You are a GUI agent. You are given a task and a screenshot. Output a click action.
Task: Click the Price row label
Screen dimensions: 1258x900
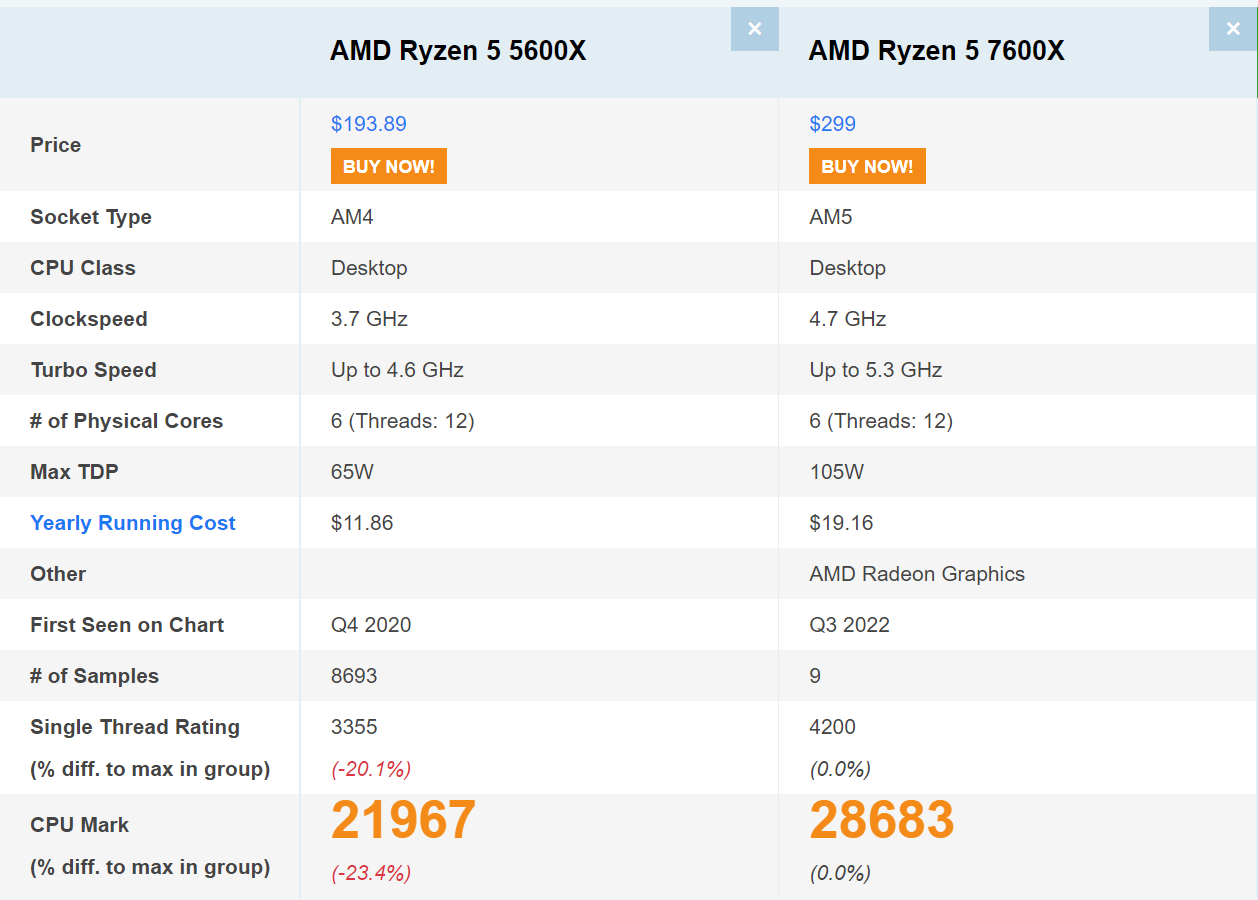(56, 145)
